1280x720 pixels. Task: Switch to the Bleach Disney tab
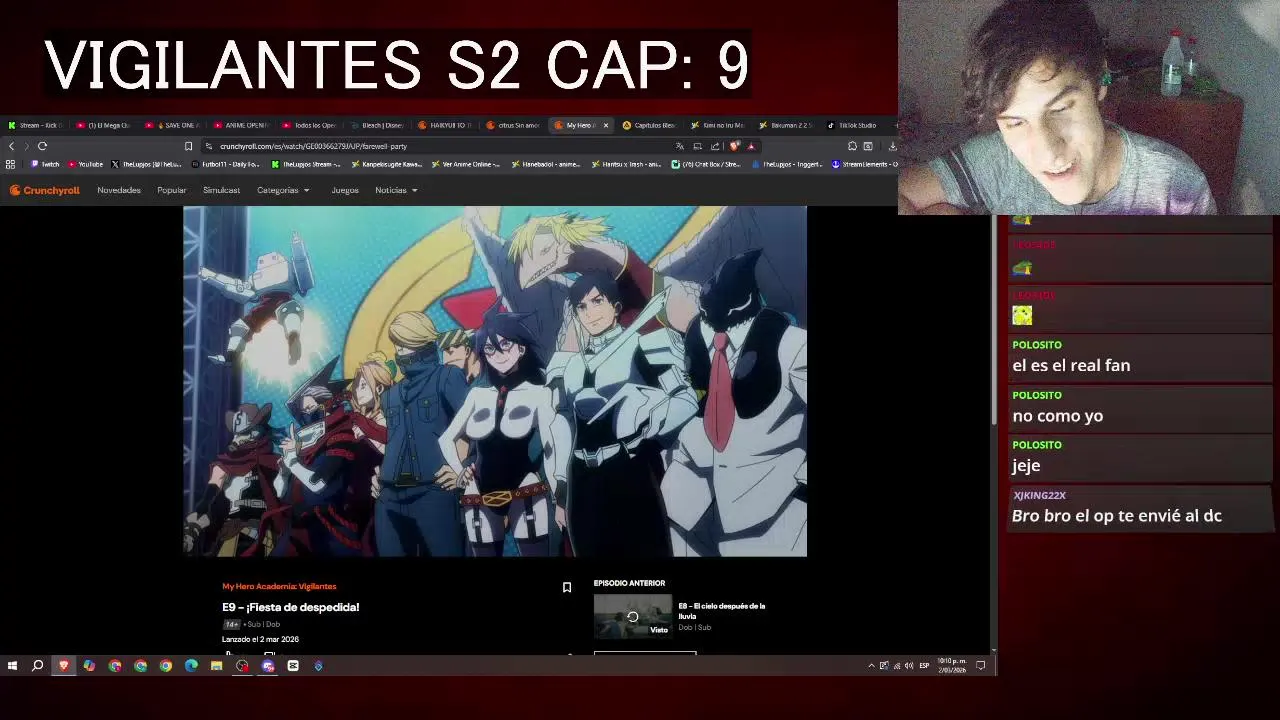tap(378, 125)
